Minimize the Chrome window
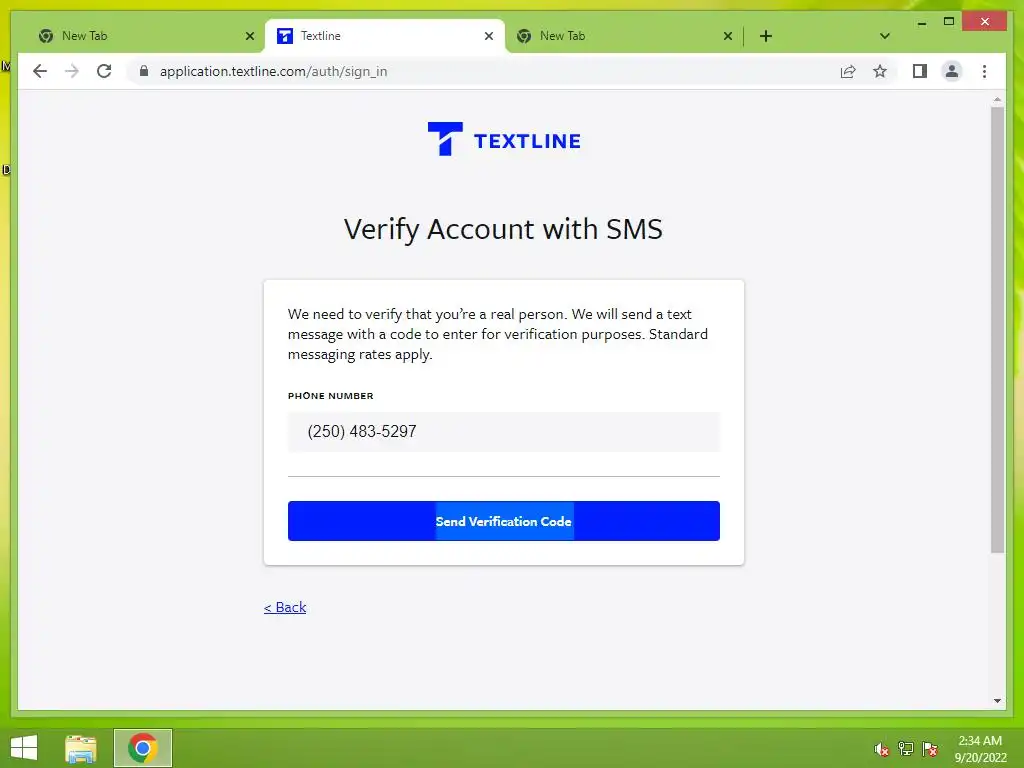This screenshot has width=1024, height=768. (921, 22)
